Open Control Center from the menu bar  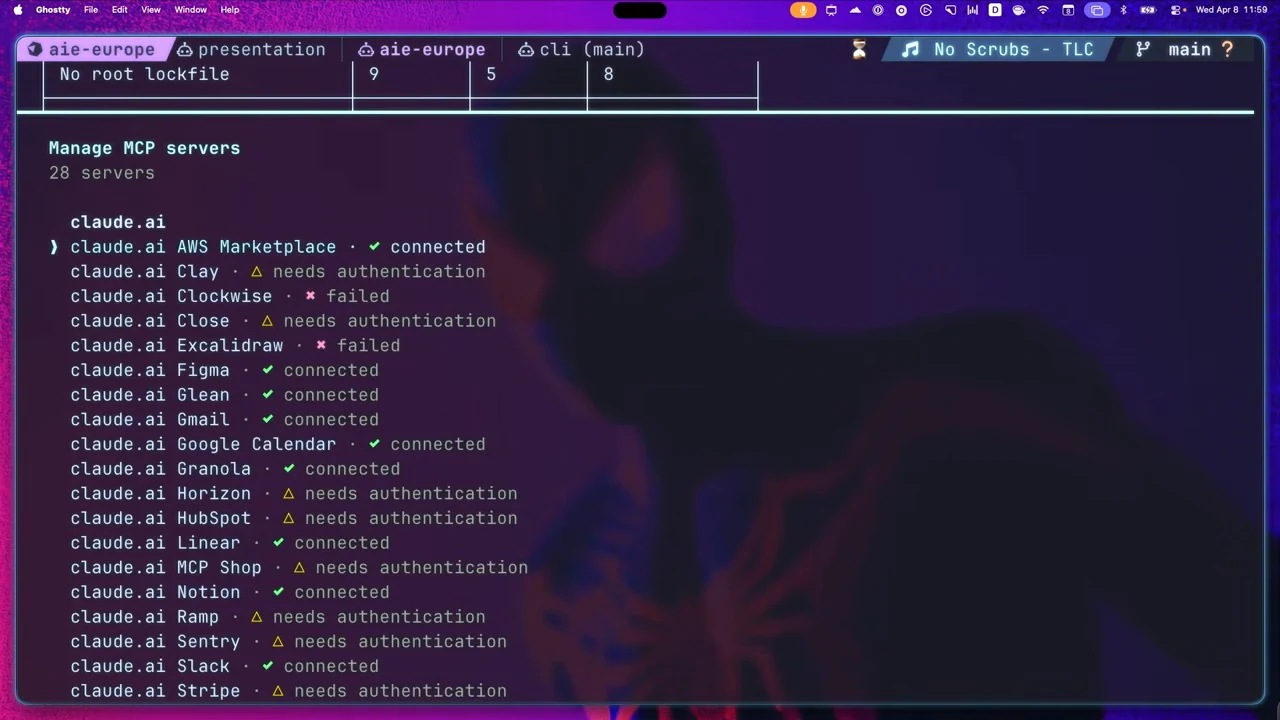coord(1175,10)
